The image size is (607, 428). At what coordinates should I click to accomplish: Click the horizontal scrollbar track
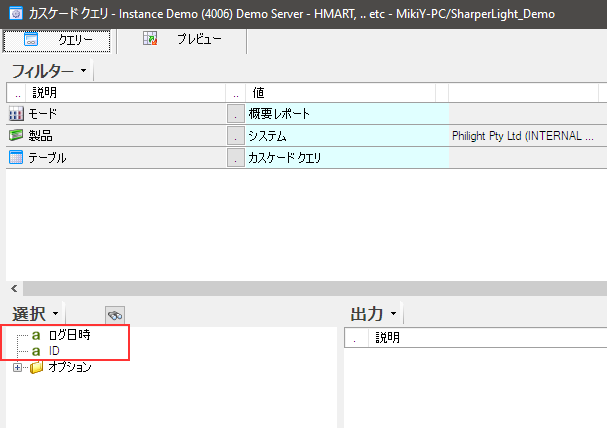click(314, 289)
